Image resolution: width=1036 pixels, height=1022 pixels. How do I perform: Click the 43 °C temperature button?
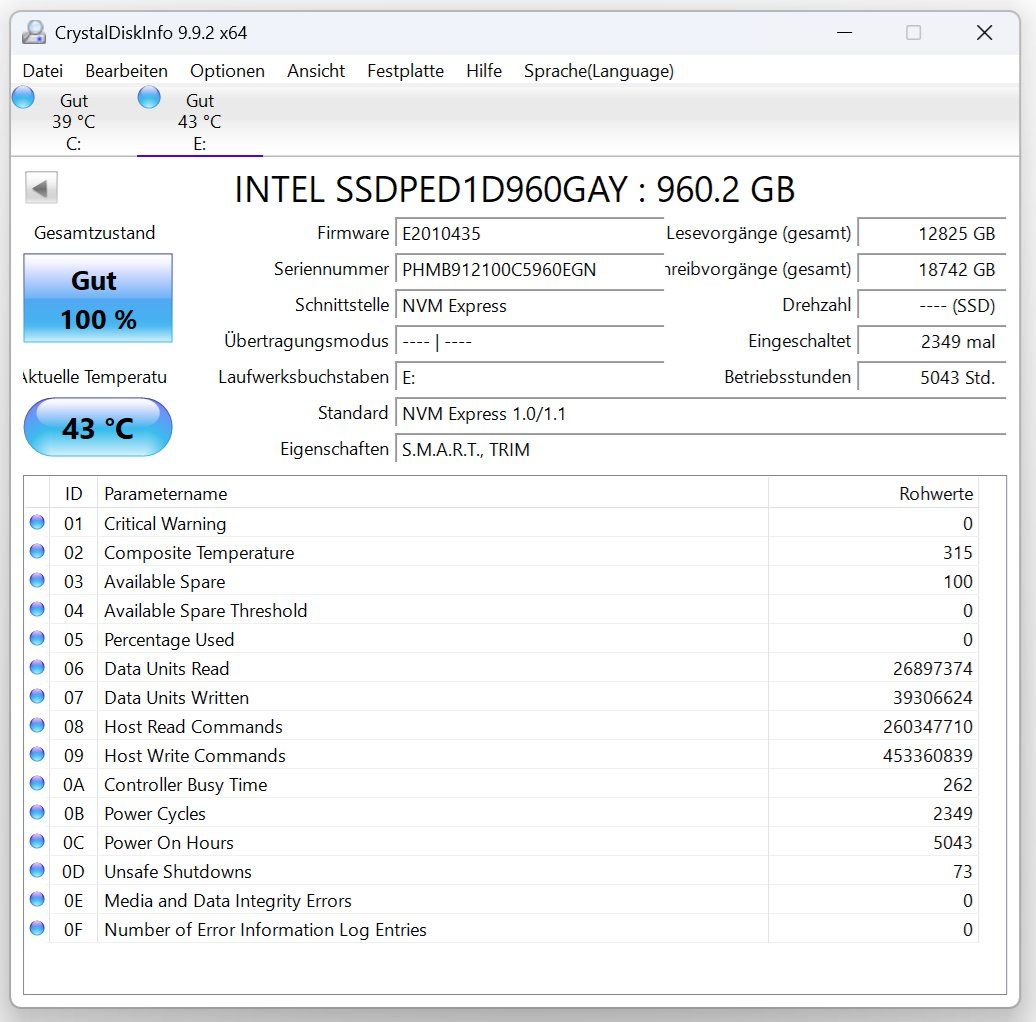(x=98, y=427)
